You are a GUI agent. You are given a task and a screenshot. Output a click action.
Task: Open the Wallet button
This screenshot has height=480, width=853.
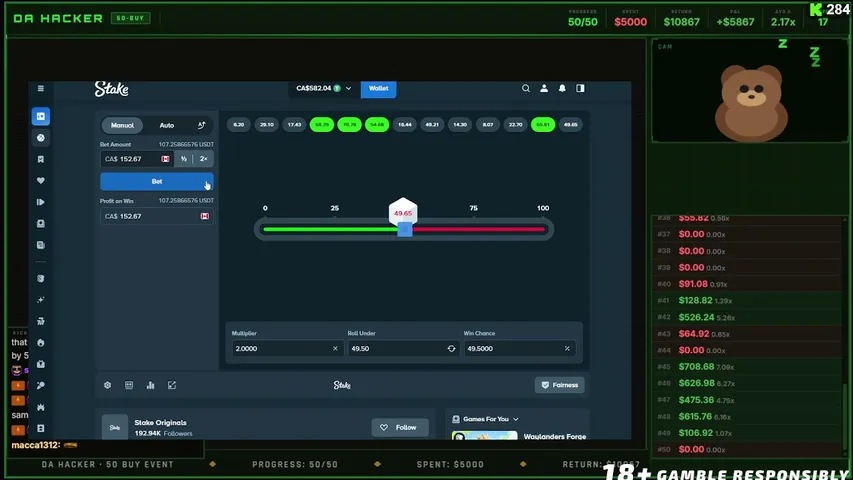coord(379,88)
